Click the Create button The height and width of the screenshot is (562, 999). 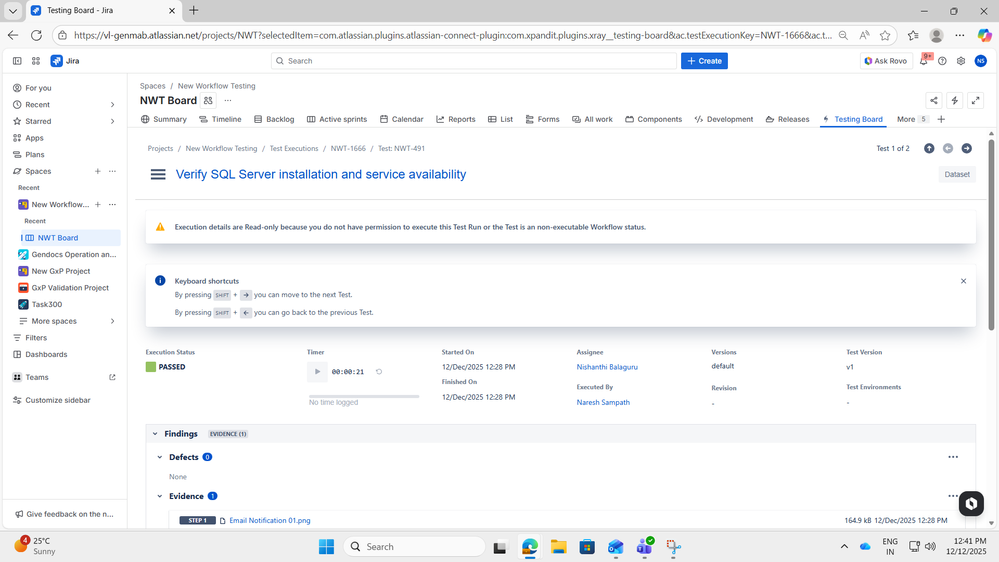704,61
